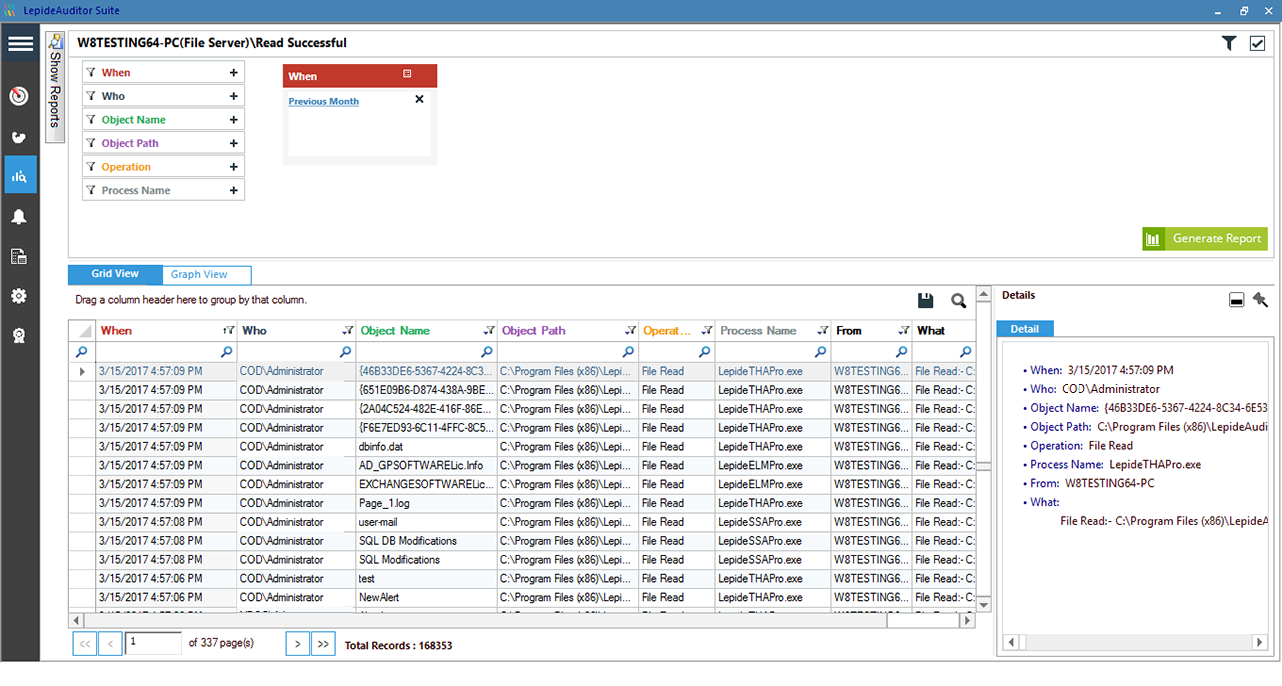Select the dbinfo.dat row
This screenshot has height=686, width=1282.
522,447
